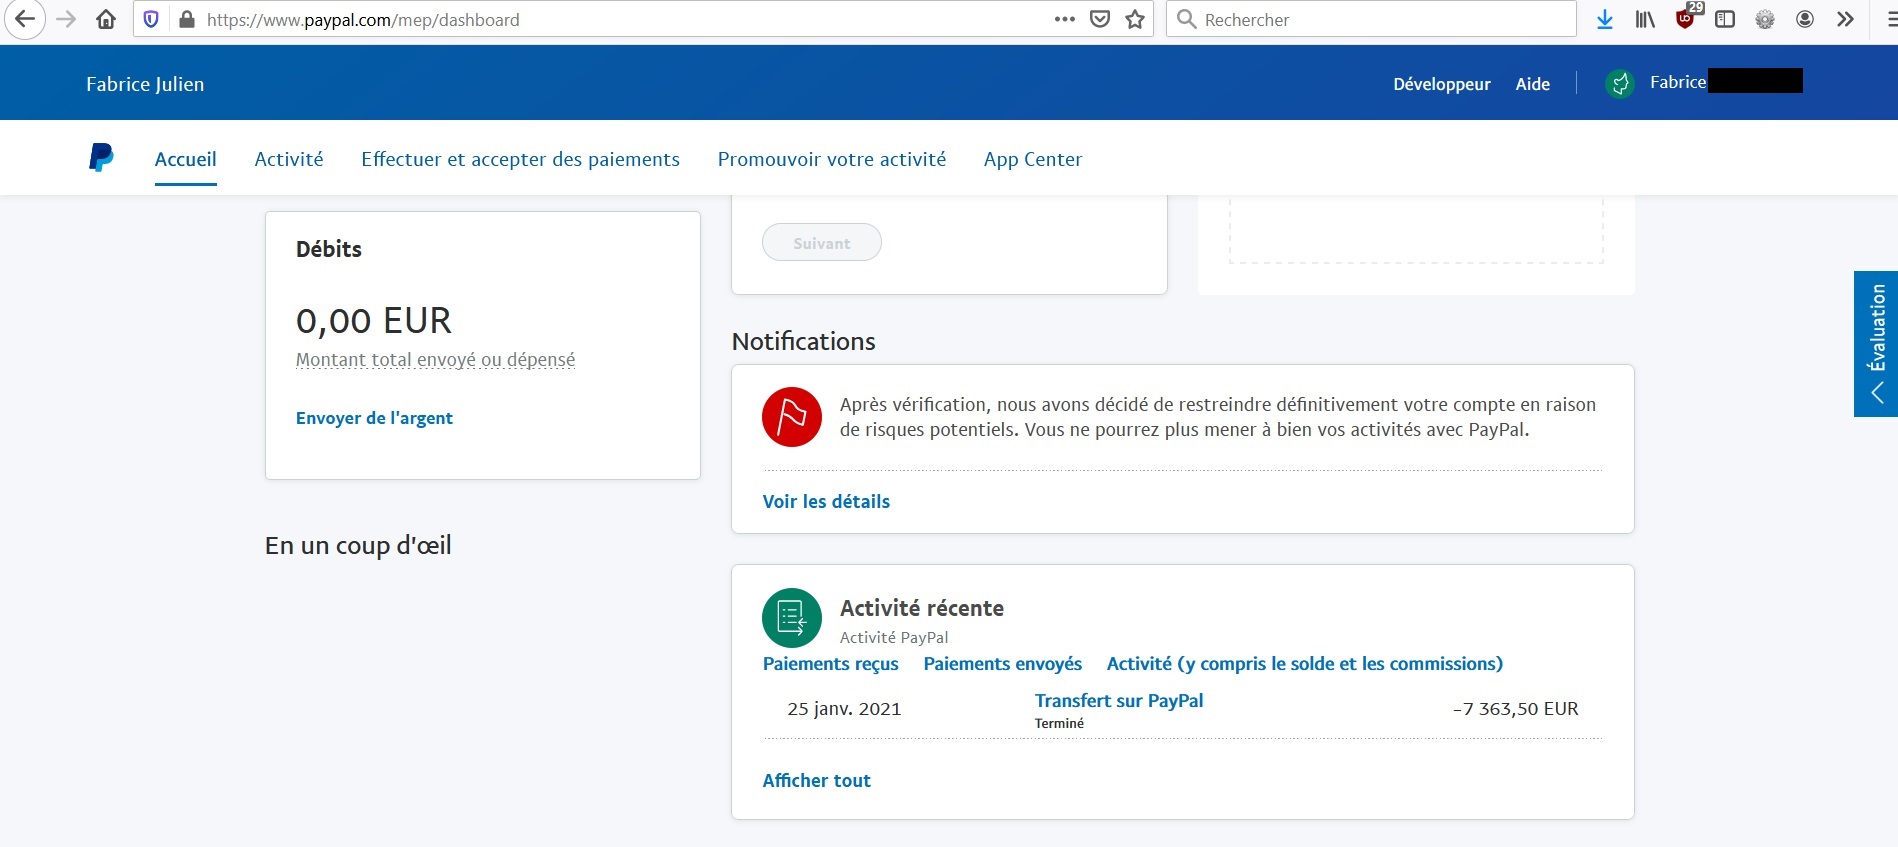1898x847 pixels.
Task: Open the Firefox account avatar icon
Action: (1805, 19)
